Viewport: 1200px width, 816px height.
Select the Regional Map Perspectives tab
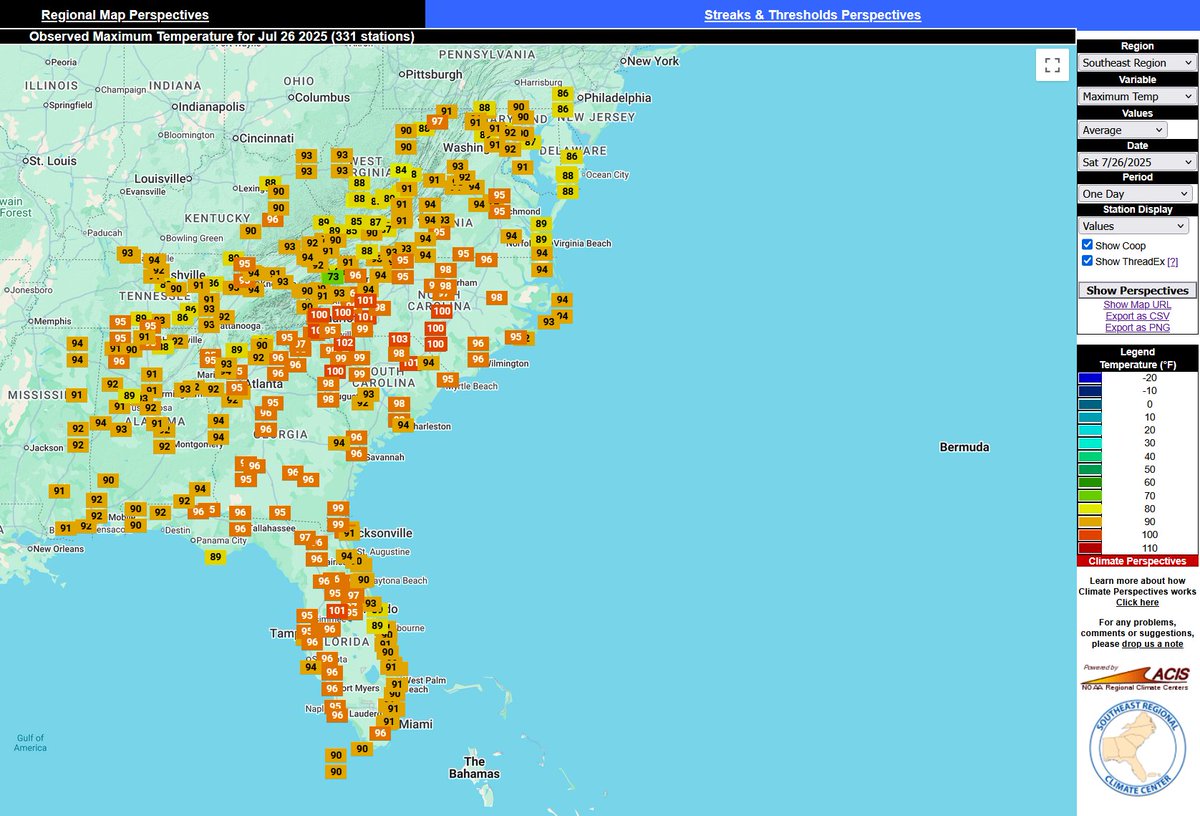pyautogui.click(x=123, y=14)
